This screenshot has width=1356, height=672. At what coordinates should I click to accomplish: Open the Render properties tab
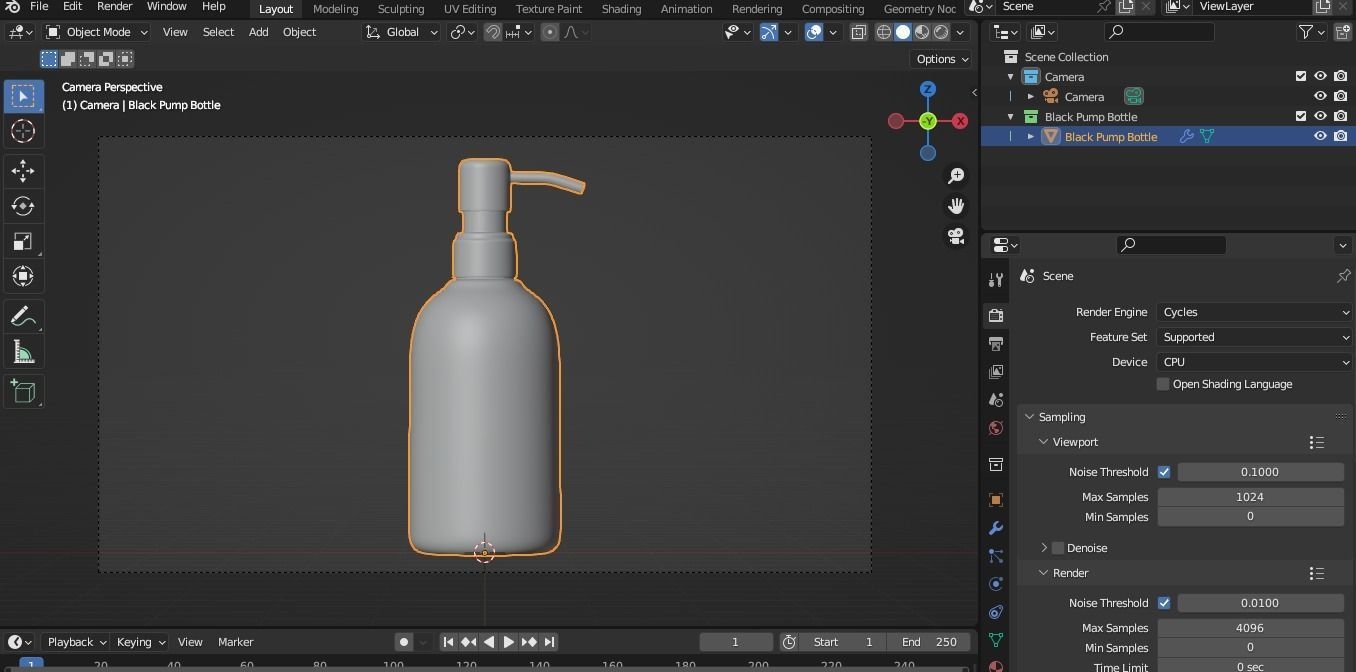coord(995,315)
